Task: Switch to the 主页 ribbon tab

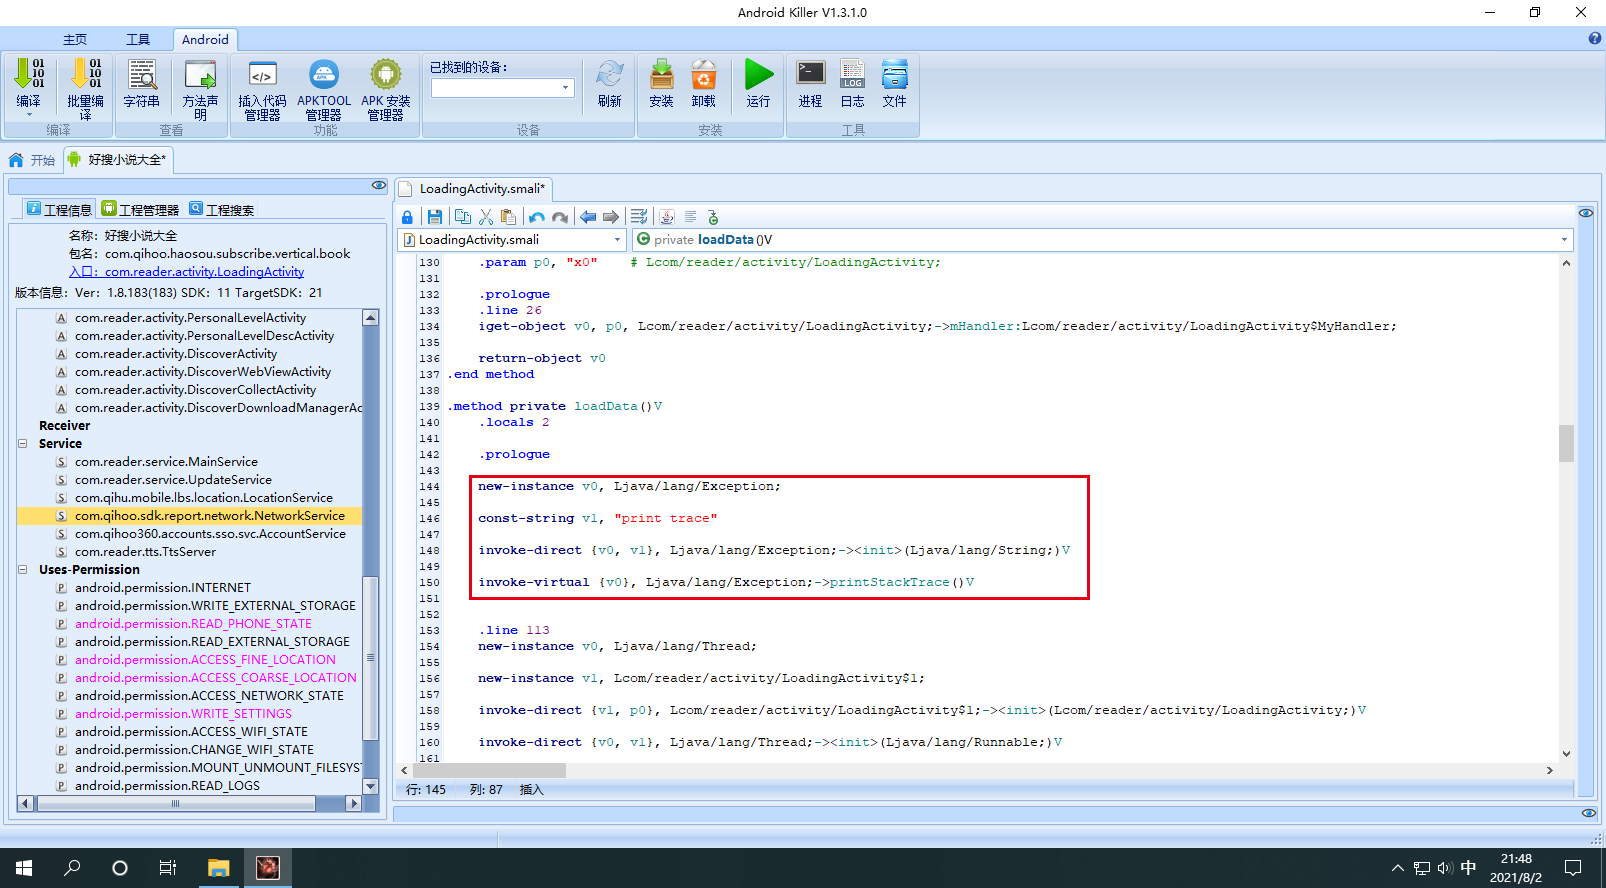Action: (x=75, y=40)
